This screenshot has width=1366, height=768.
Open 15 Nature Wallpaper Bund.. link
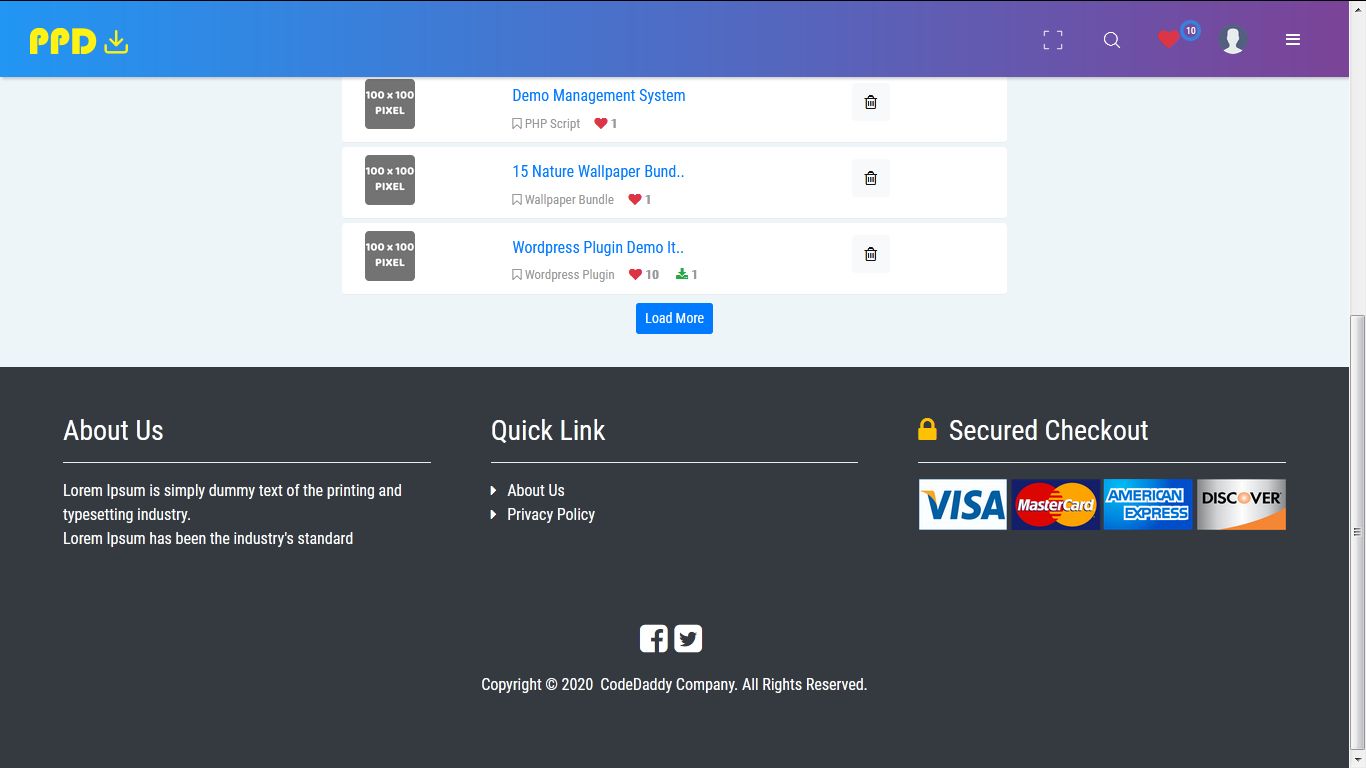[x=598, y=172]
